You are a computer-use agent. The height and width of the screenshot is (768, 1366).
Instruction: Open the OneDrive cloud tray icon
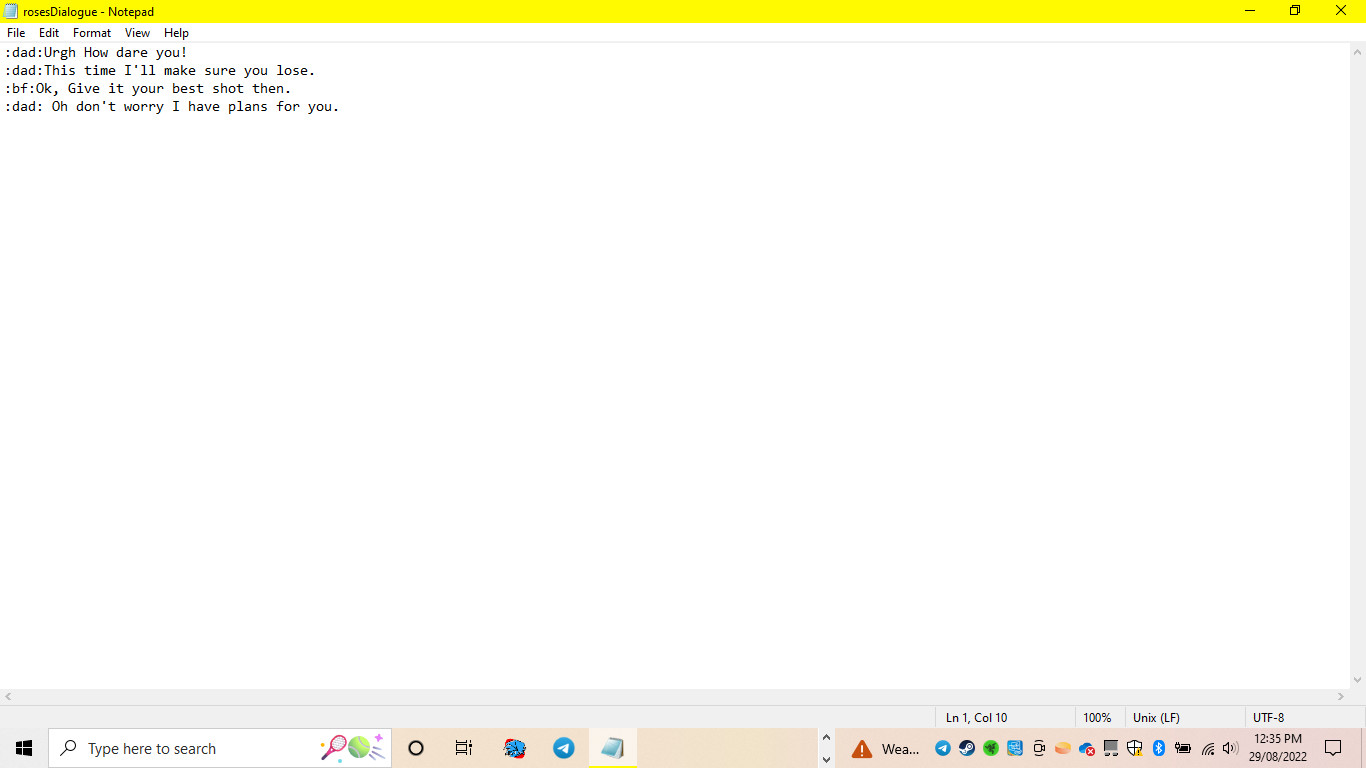1087,748
